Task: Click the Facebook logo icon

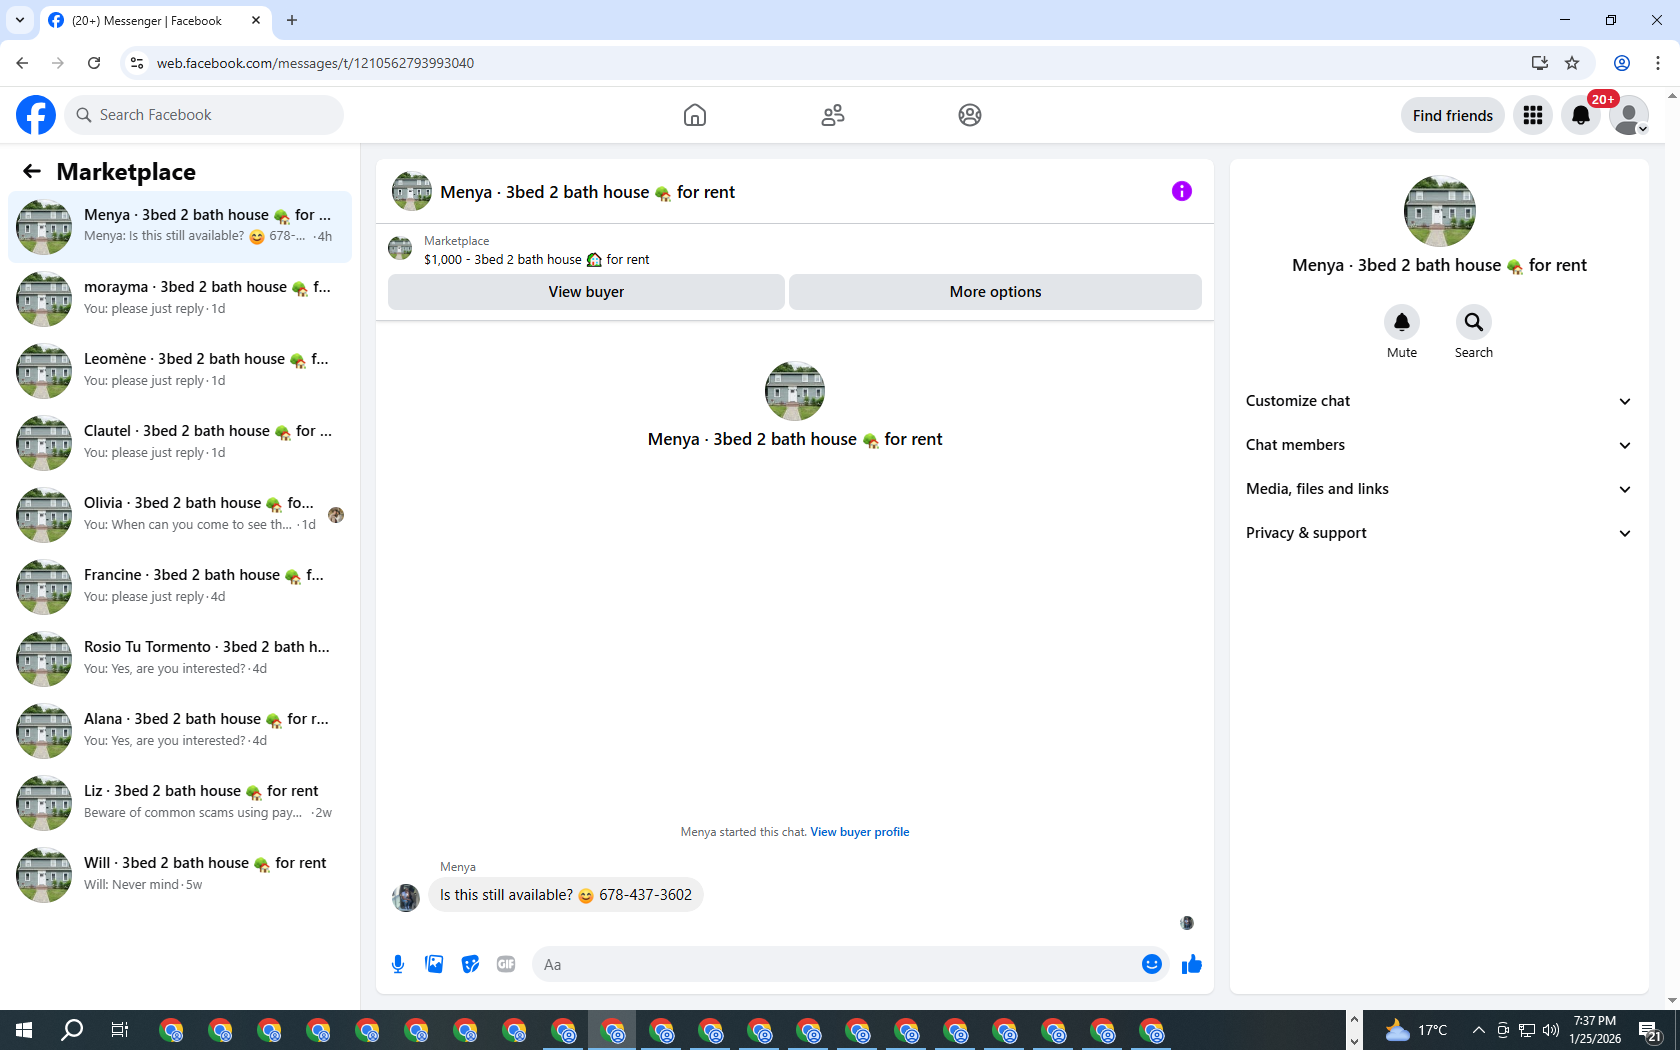Action: tap(36, 115)
